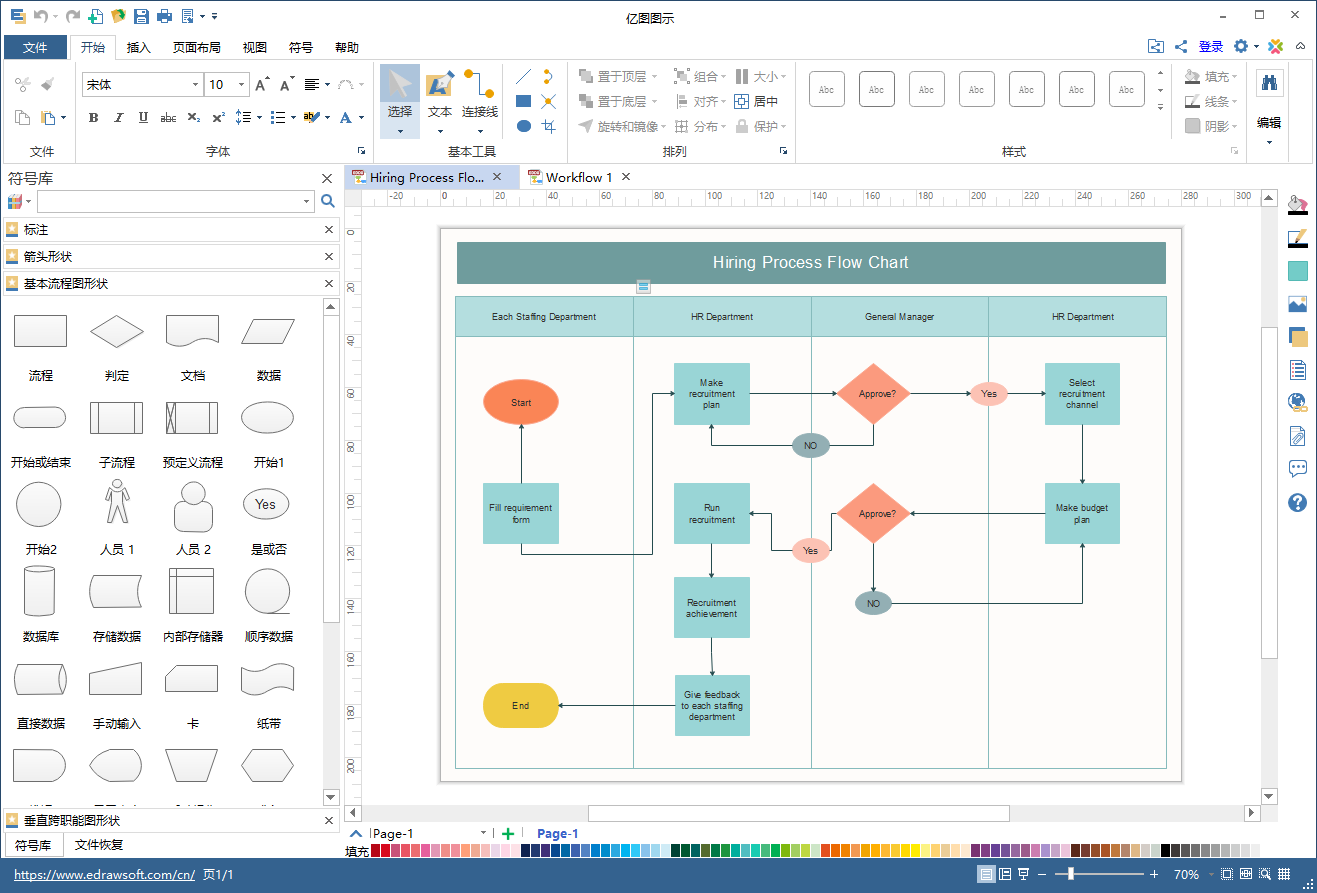Open the Insert (插入) ribbon tab
1317x893 pixels.
[x=139, y=47]
